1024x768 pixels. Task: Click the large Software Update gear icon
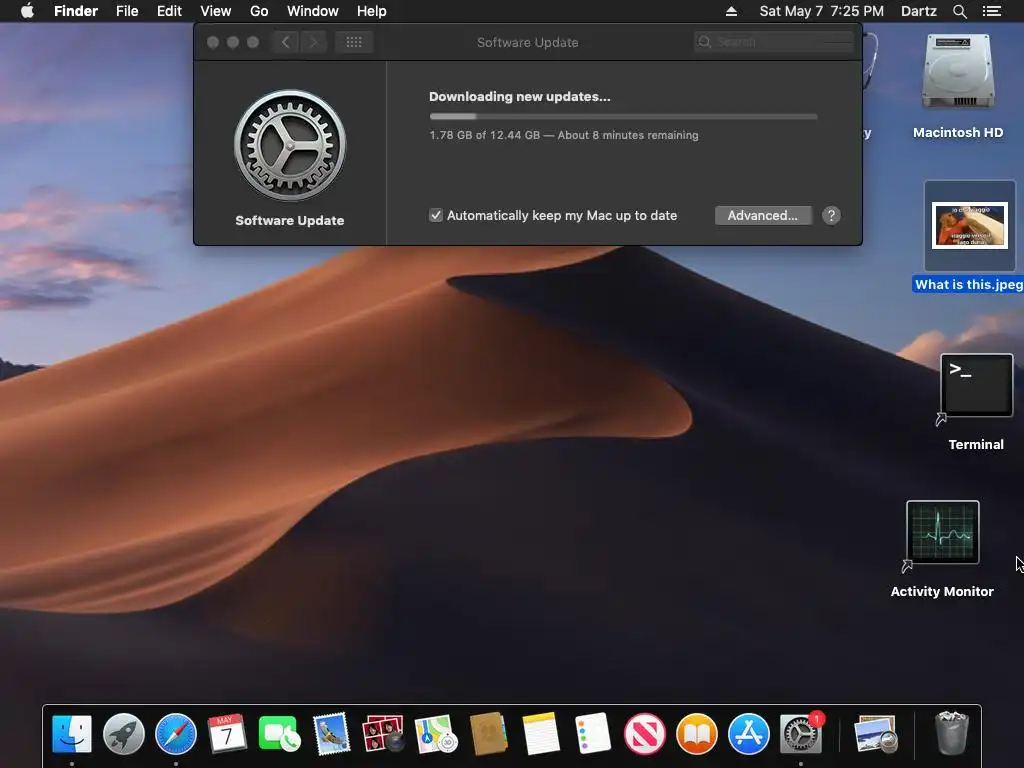290,145
